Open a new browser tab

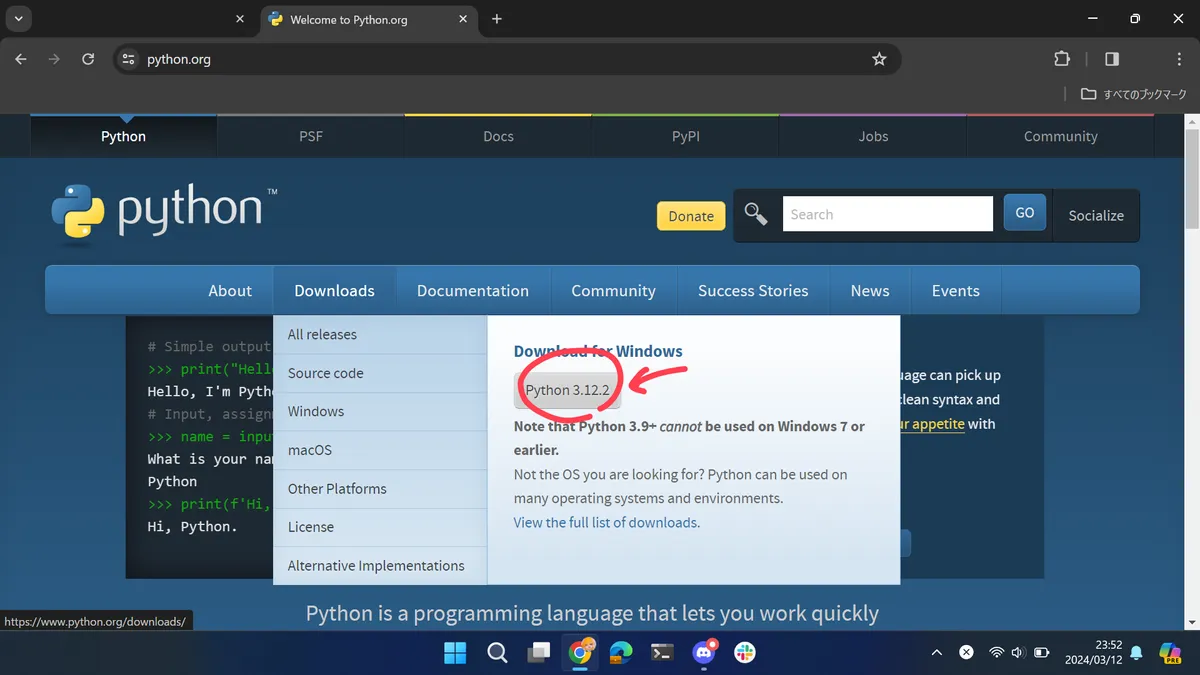[497, 19]
